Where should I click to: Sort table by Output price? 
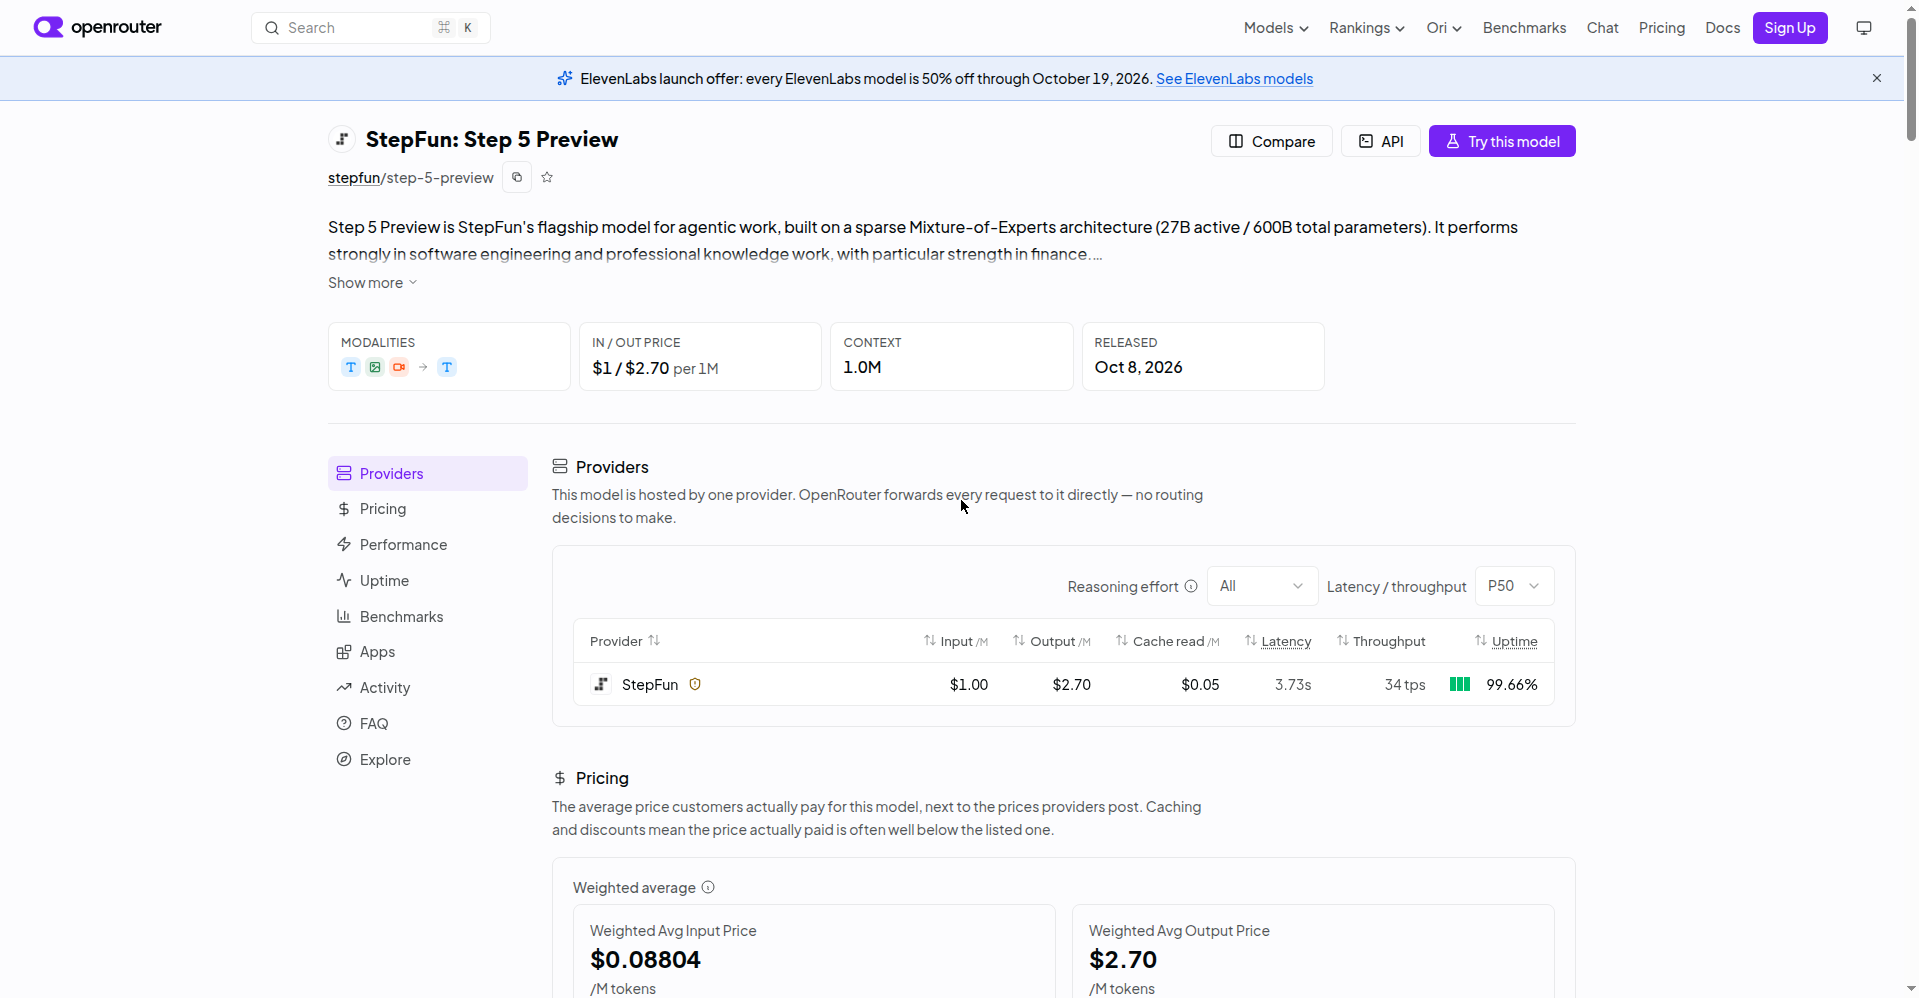point(1051,641)
